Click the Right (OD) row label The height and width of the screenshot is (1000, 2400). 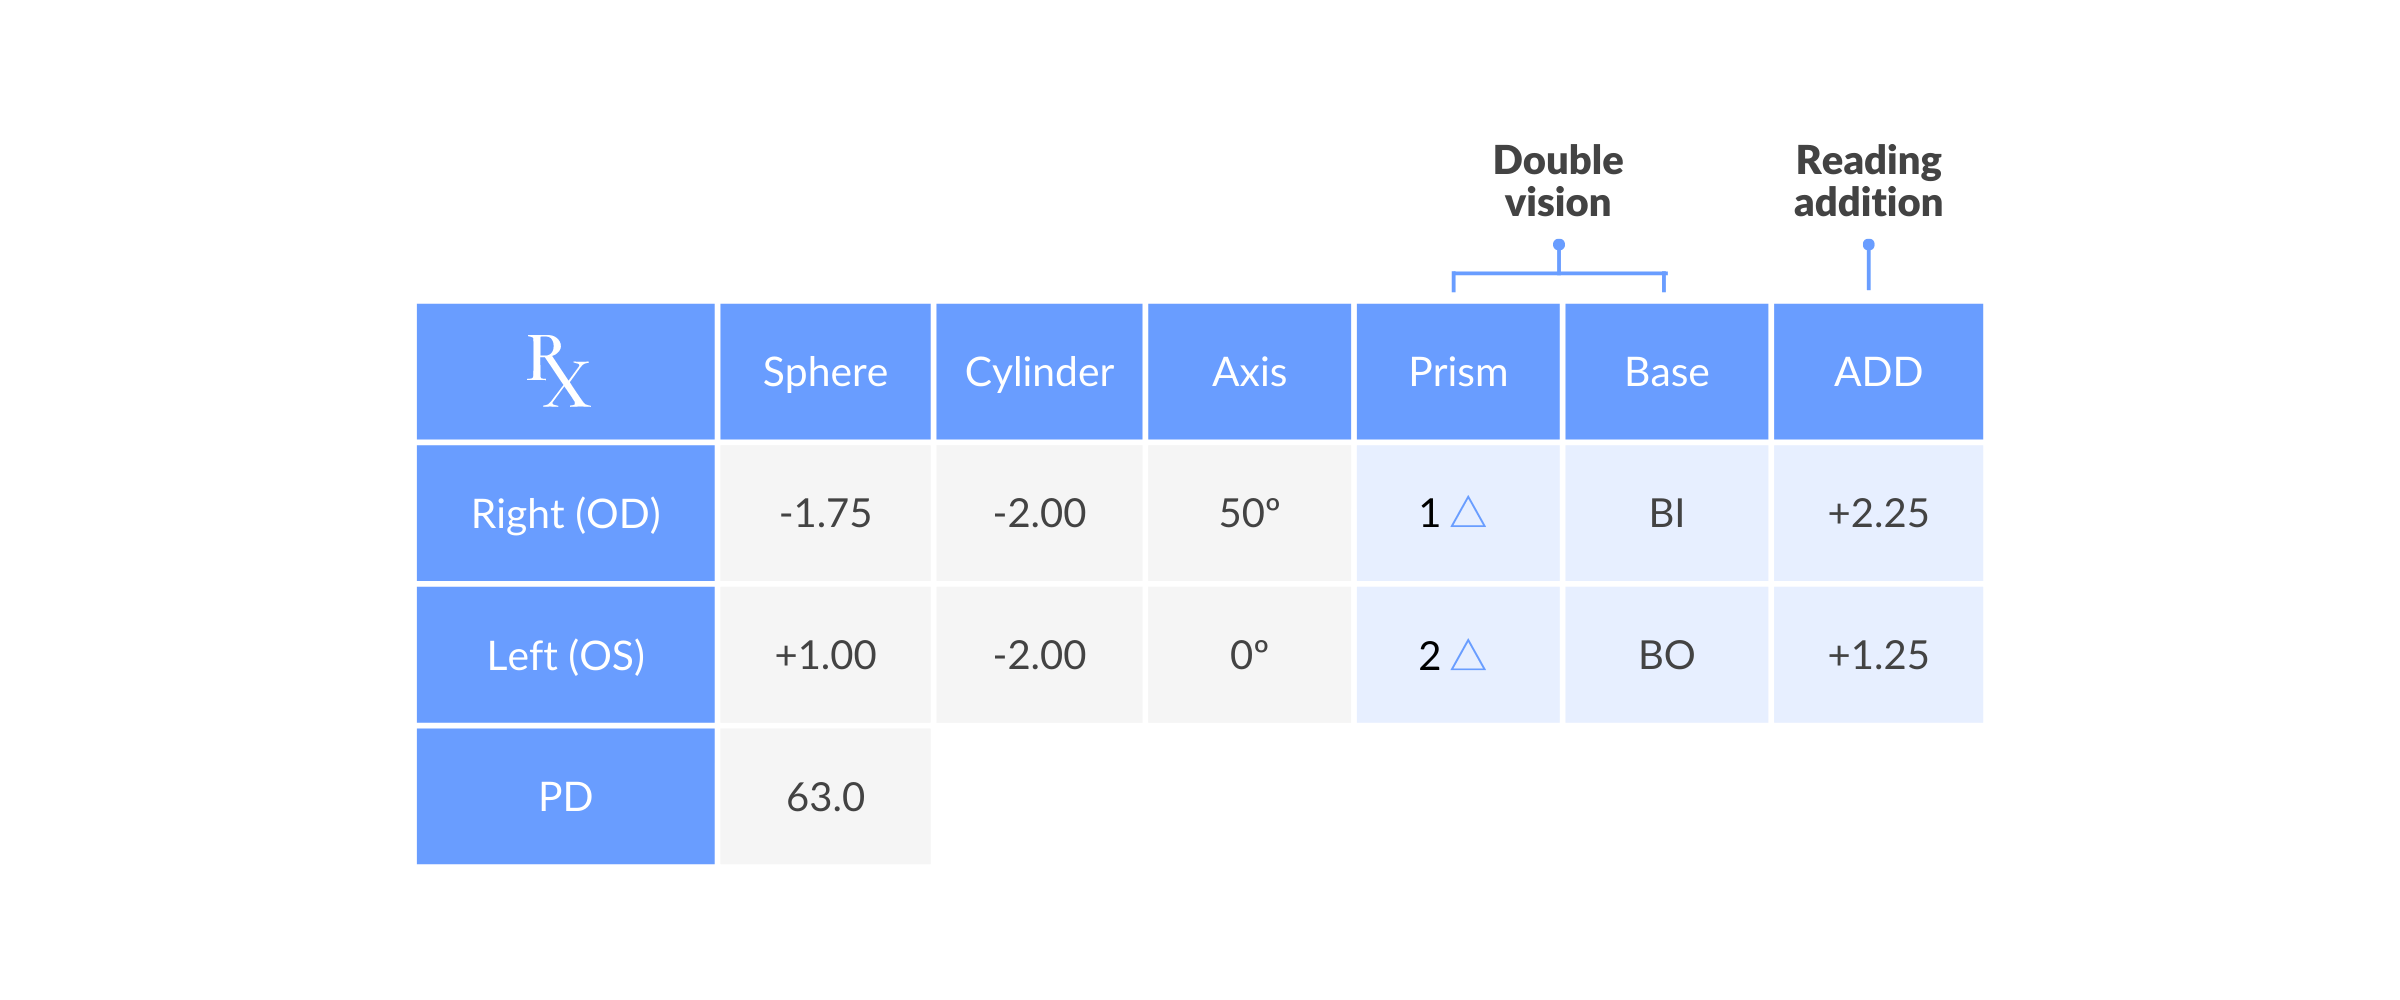tap(565, 514)
